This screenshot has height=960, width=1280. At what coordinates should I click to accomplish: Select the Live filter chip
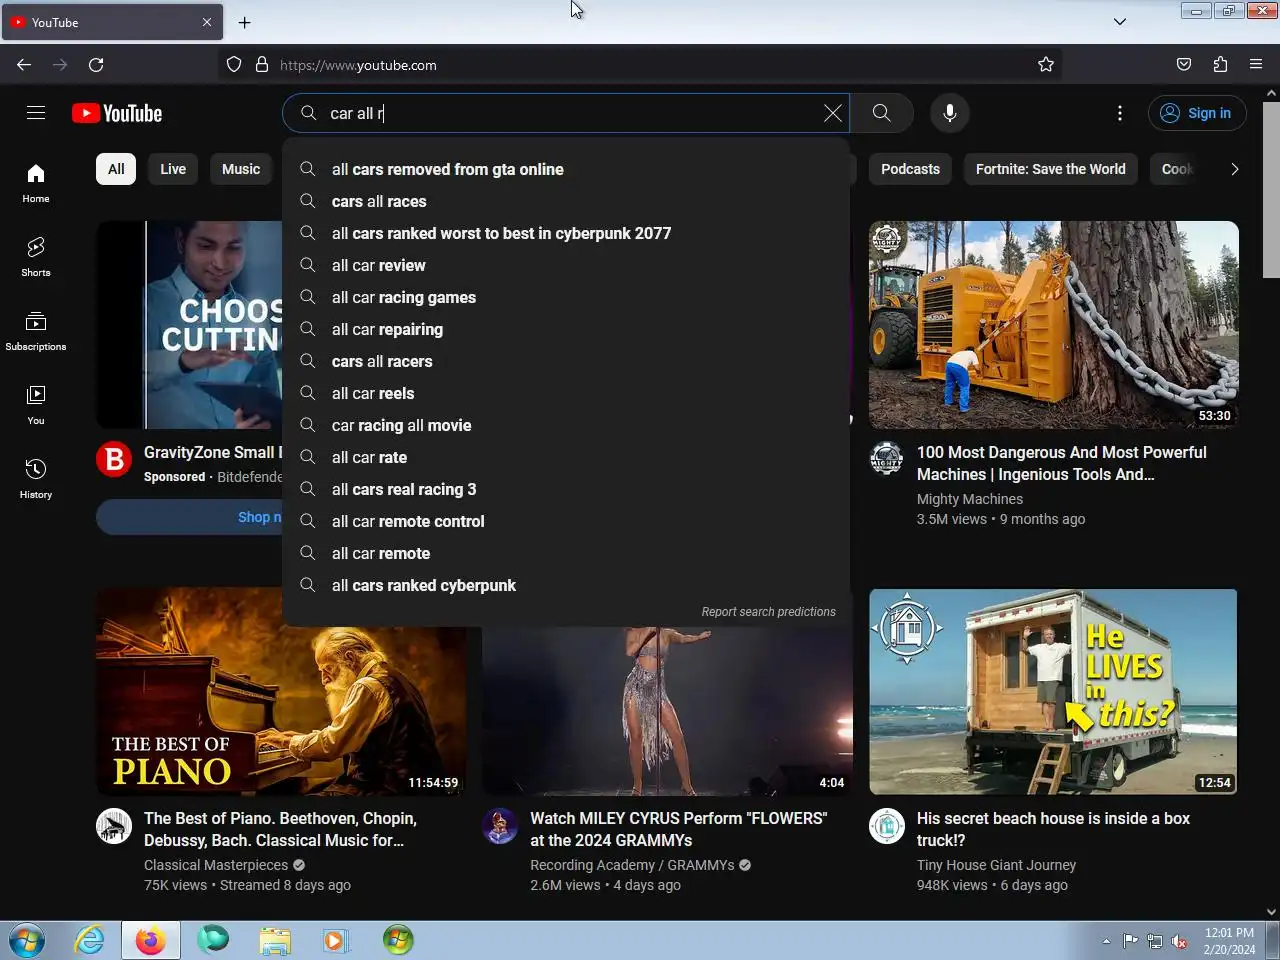[173, 169]
